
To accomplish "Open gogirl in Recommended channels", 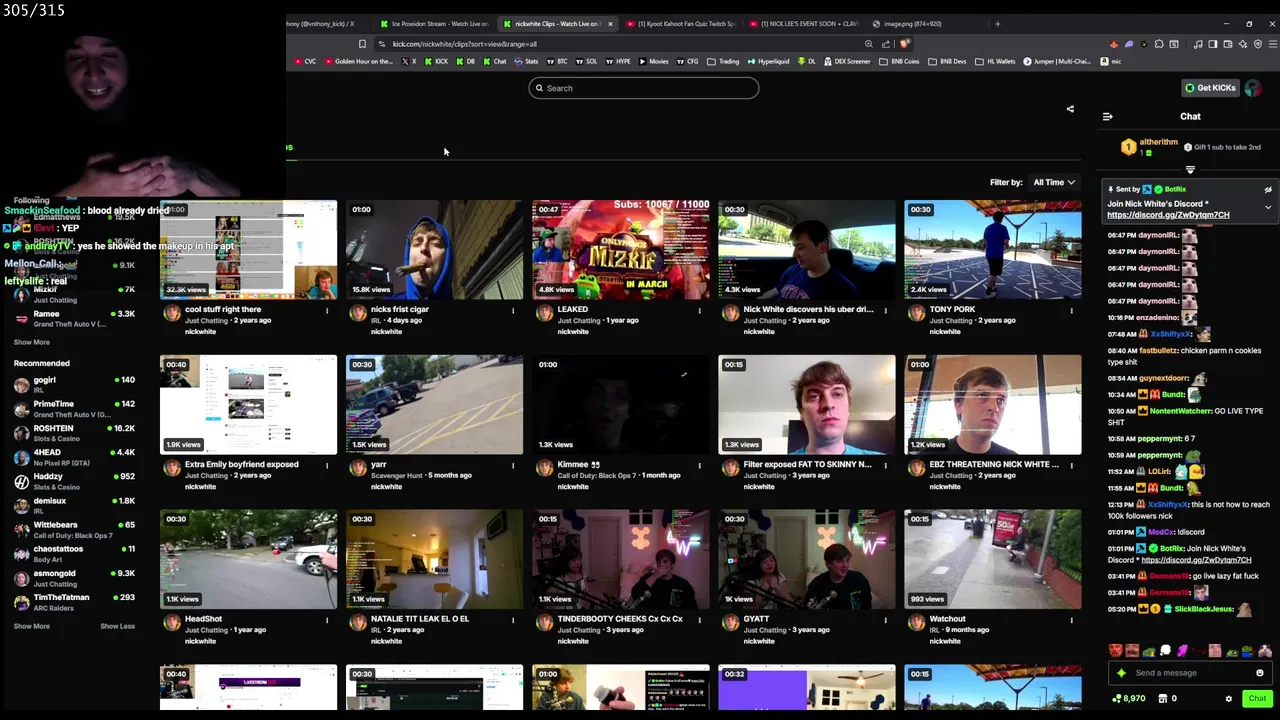I will coord(74,384).
